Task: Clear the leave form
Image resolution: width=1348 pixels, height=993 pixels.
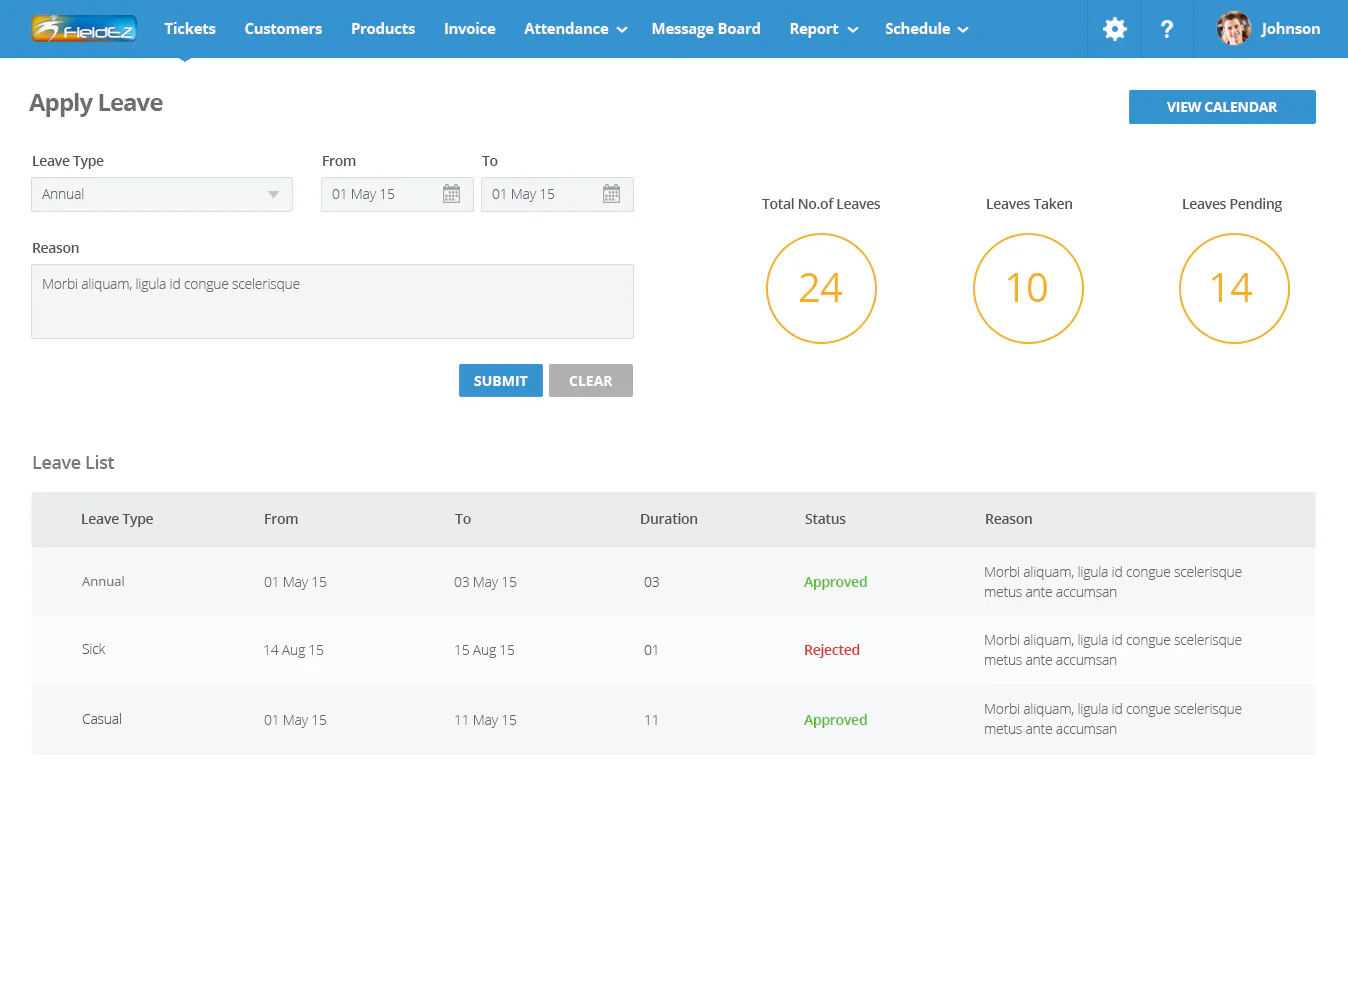Action: pos(591,381)
